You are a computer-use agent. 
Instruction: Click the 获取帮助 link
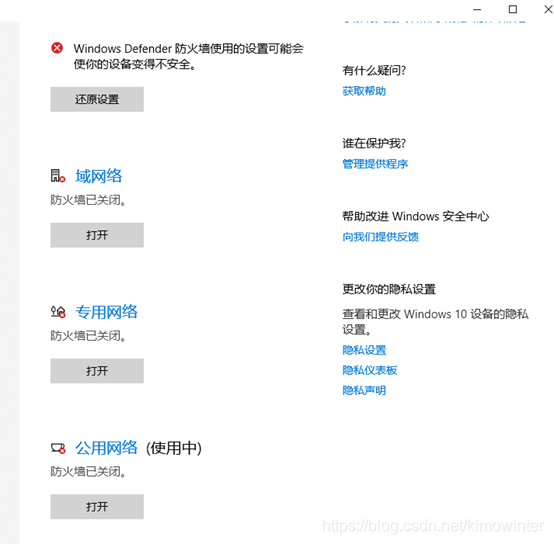(x=364, y=91)
